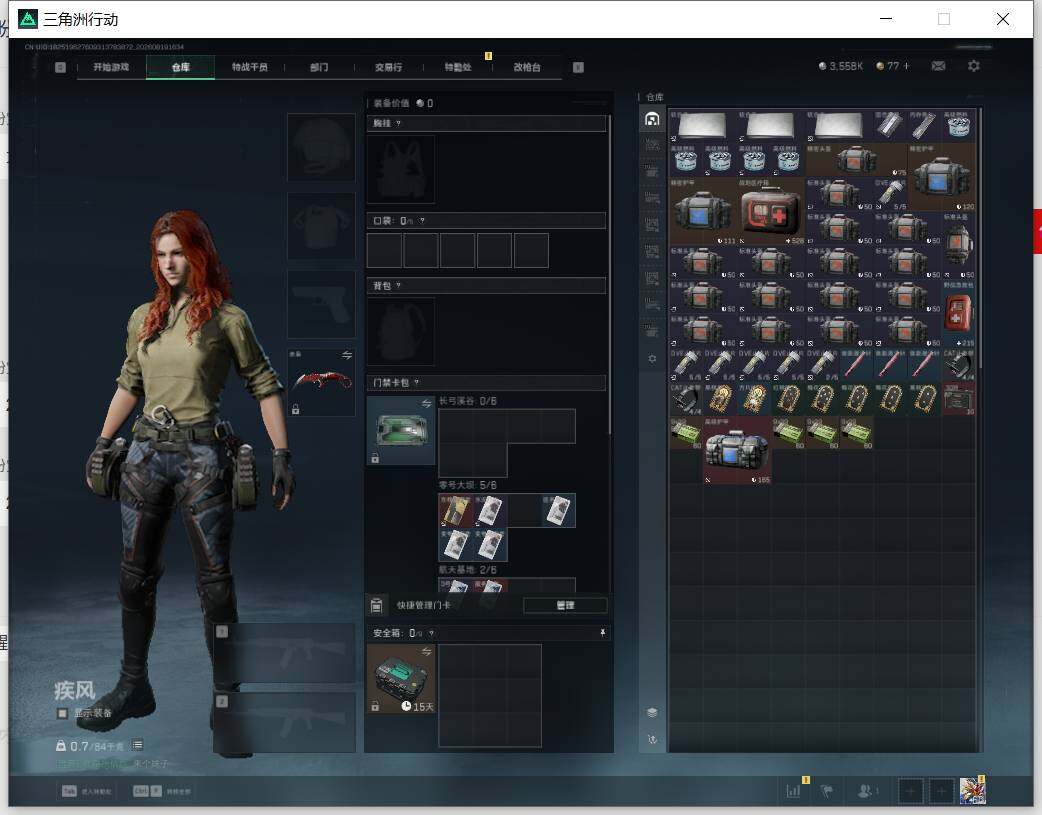Open warehouse sidebar settings gear
The height and width of the screenshot is (815, 1042).
(652, 358)
